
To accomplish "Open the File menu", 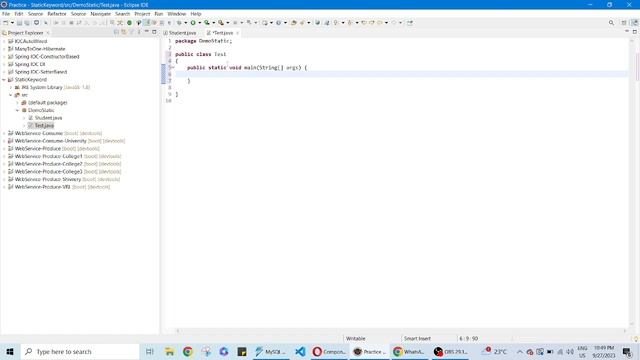I will [6, 14].
